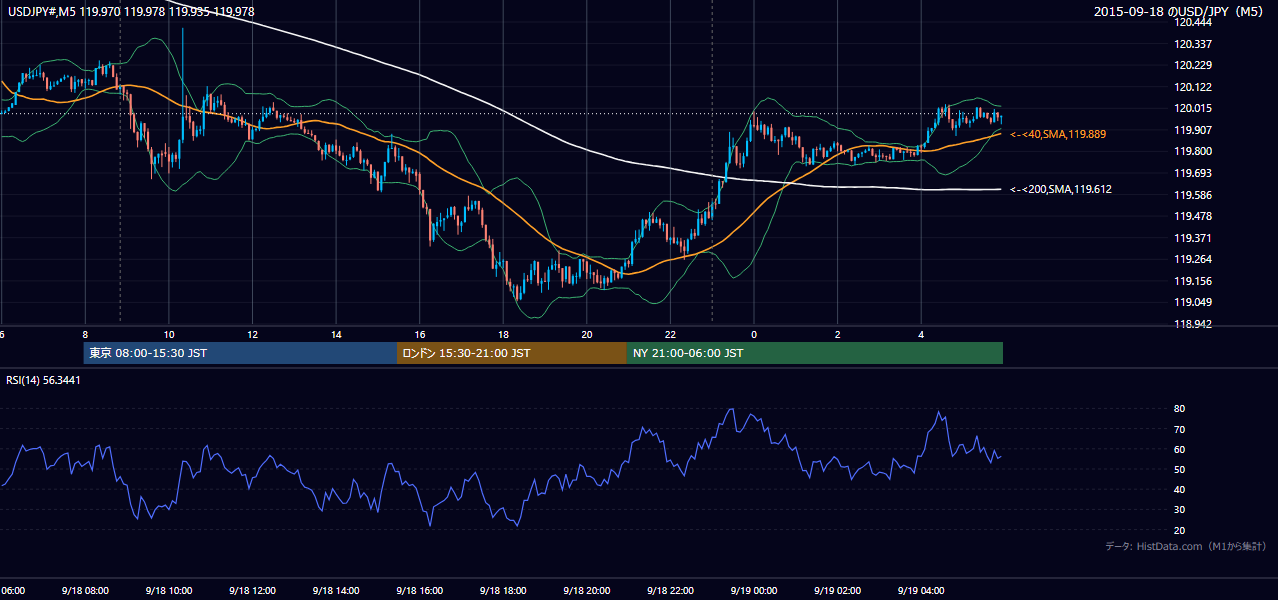The height and width of the screenshot is (600, 1278).
Task: Click the 40 SMA 119.889 label
Action: (1059, 133)
